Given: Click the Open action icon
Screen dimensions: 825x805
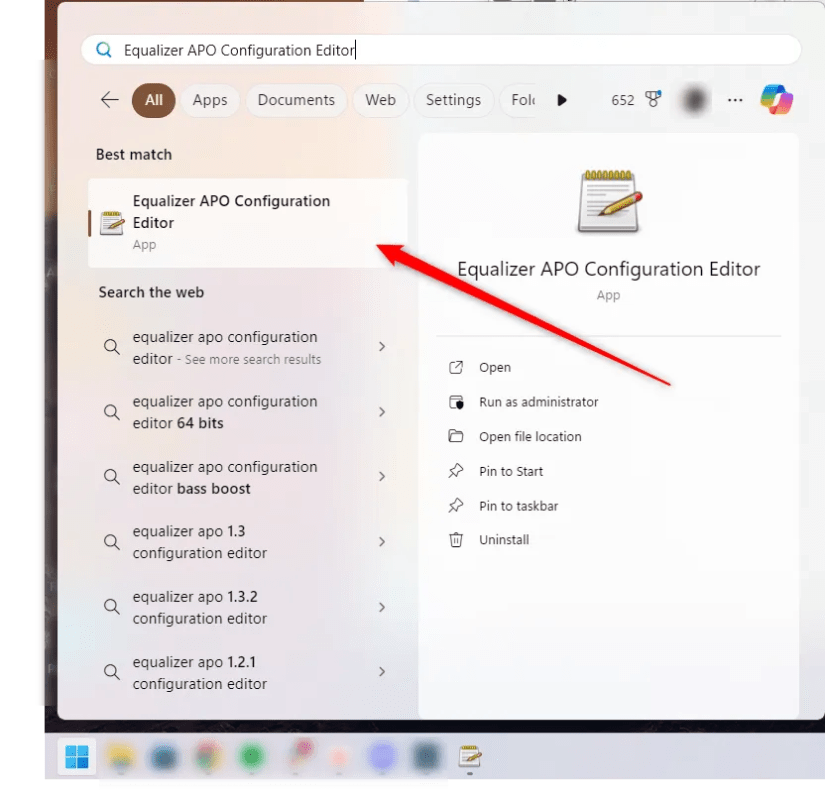Looking at the screenshot, I should [x=456, y=367].
